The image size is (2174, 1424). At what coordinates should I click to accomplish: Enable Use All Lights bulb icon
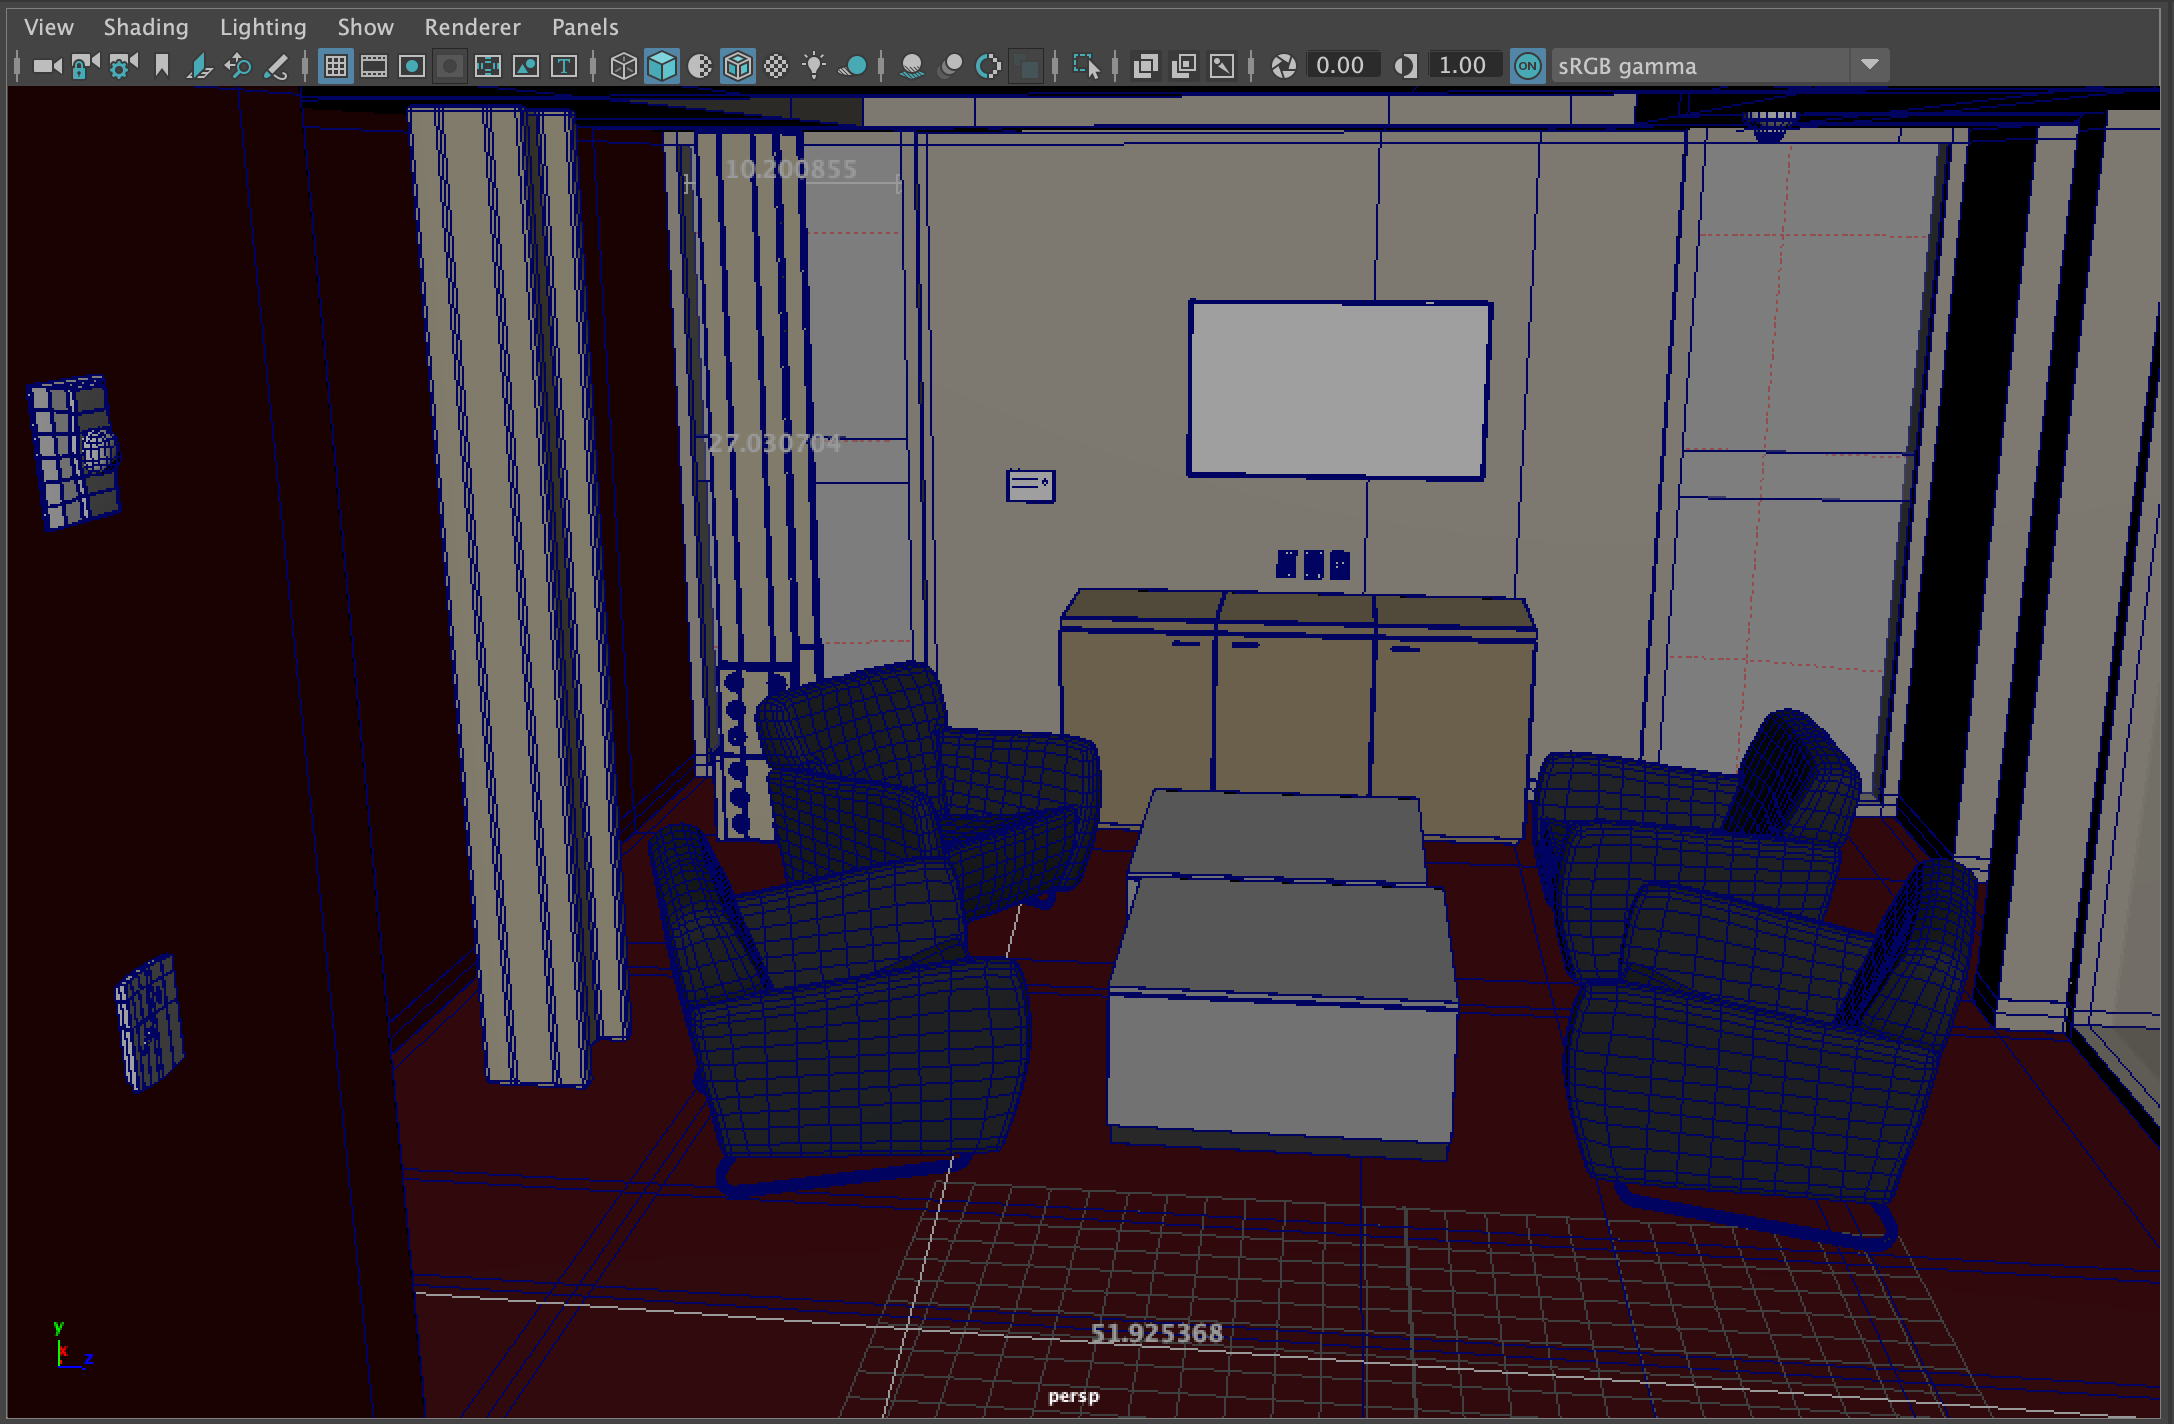[814, 66]
